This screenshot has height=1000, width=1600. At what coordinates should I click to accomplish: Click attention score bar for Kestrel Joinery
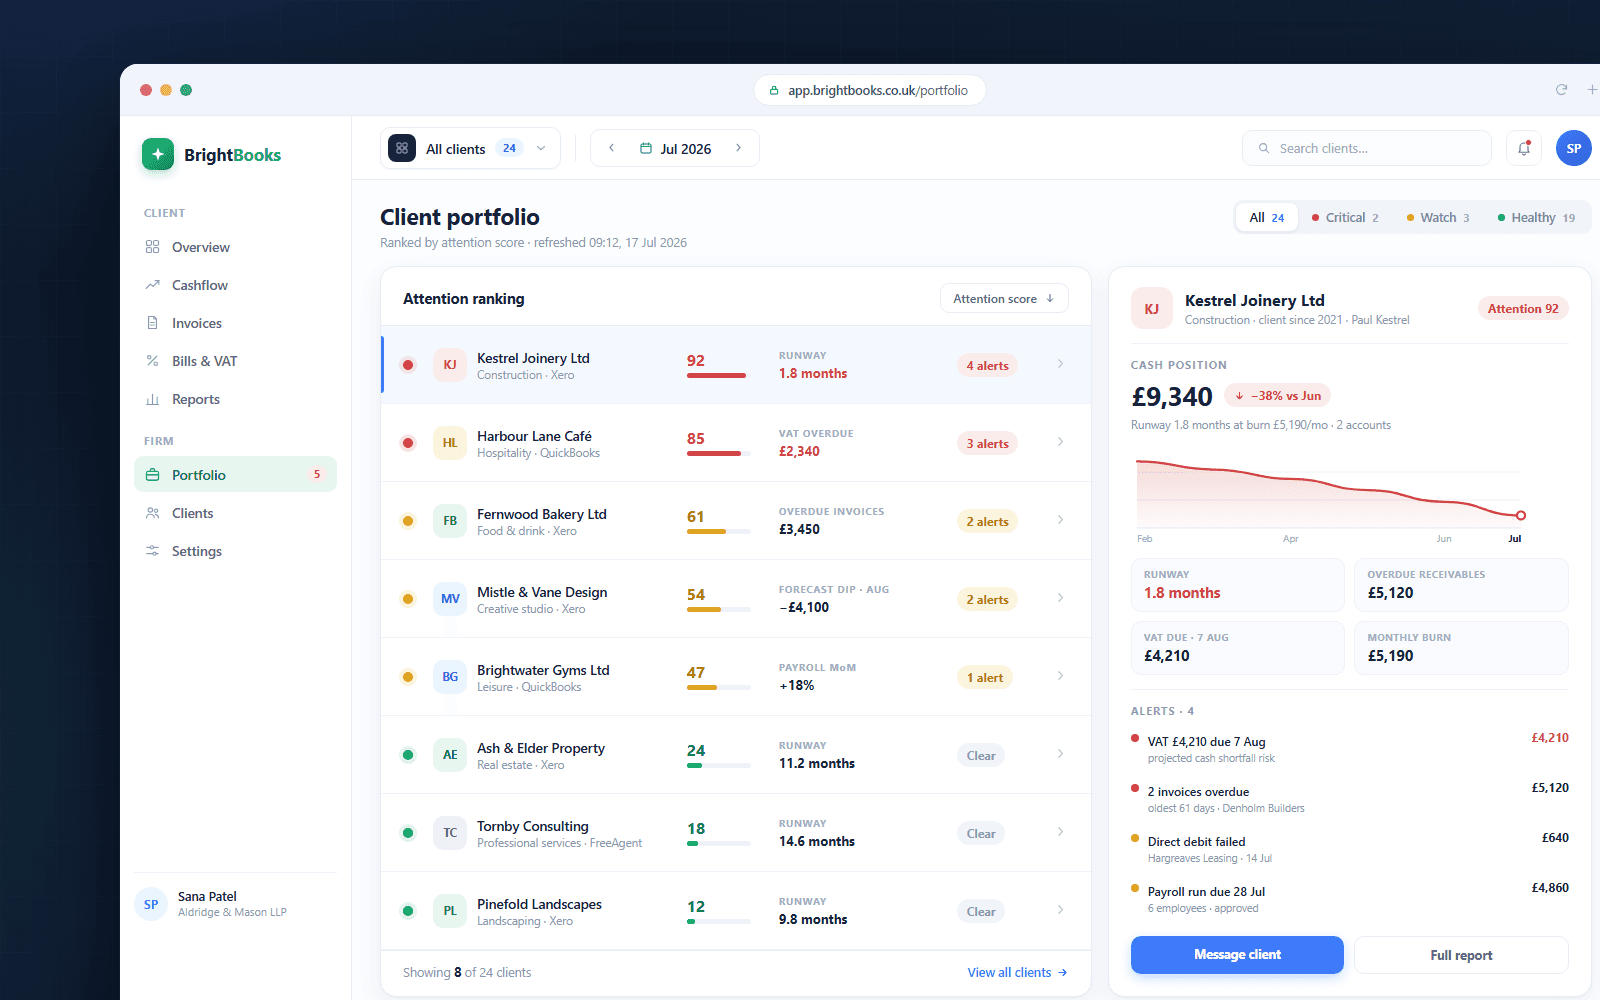click(x=718, y=376)
